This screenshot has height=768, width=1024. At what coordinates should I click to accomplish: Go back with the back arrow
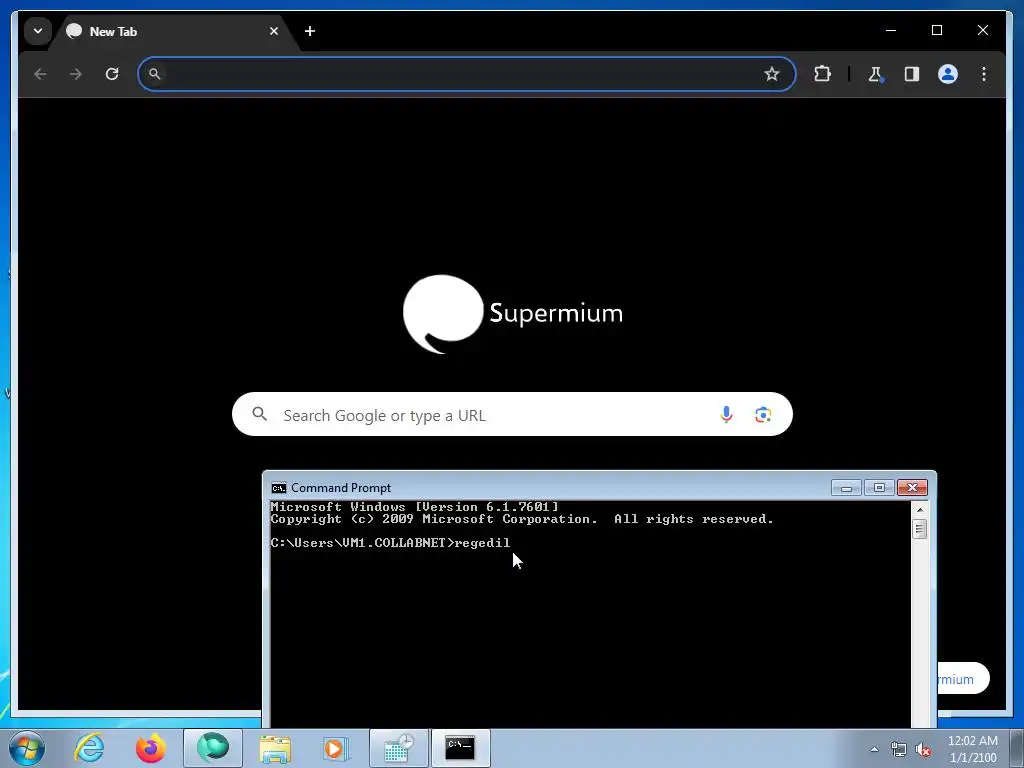click(40, 74)
